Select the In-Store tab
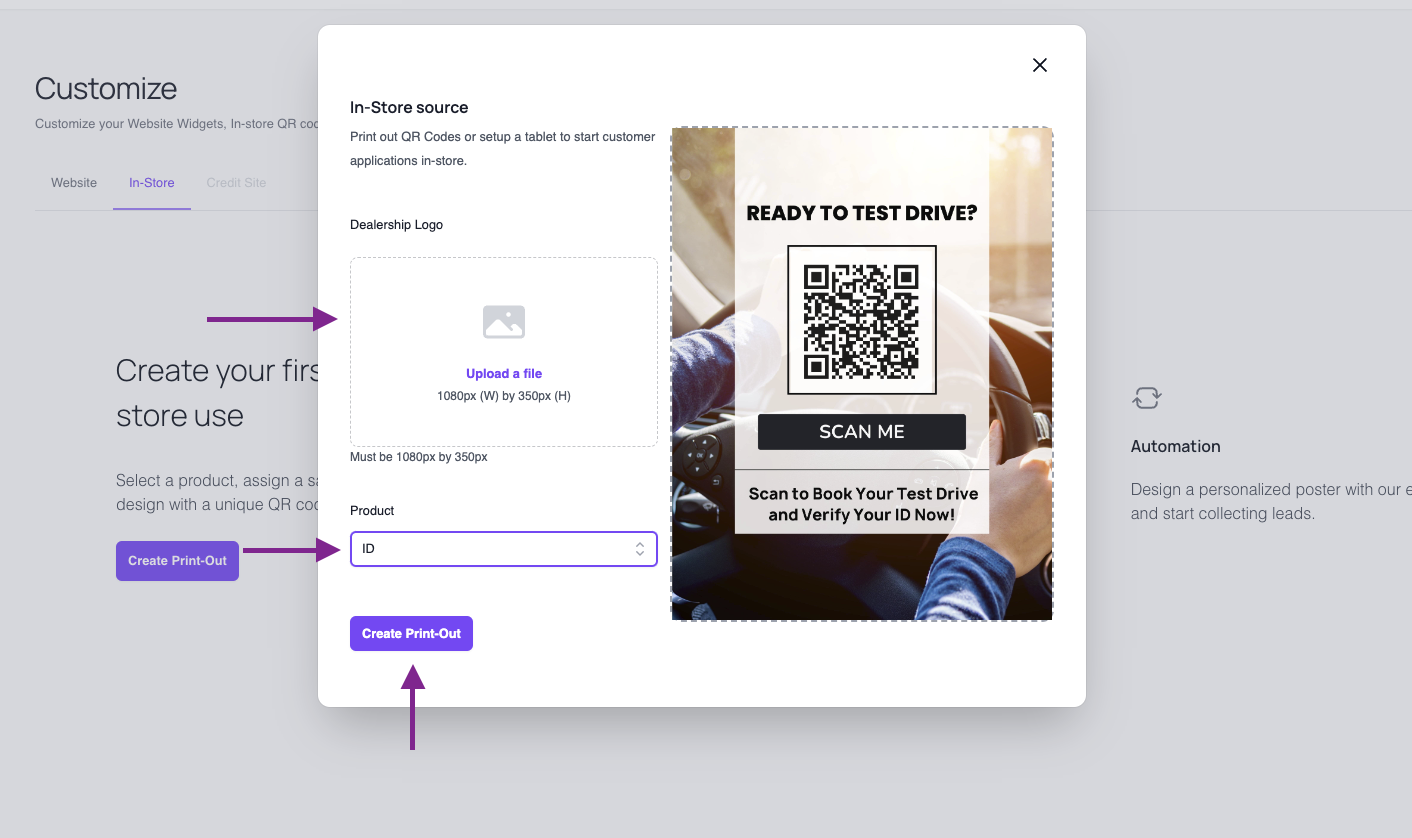1412x838 pixels. (152, 183)
